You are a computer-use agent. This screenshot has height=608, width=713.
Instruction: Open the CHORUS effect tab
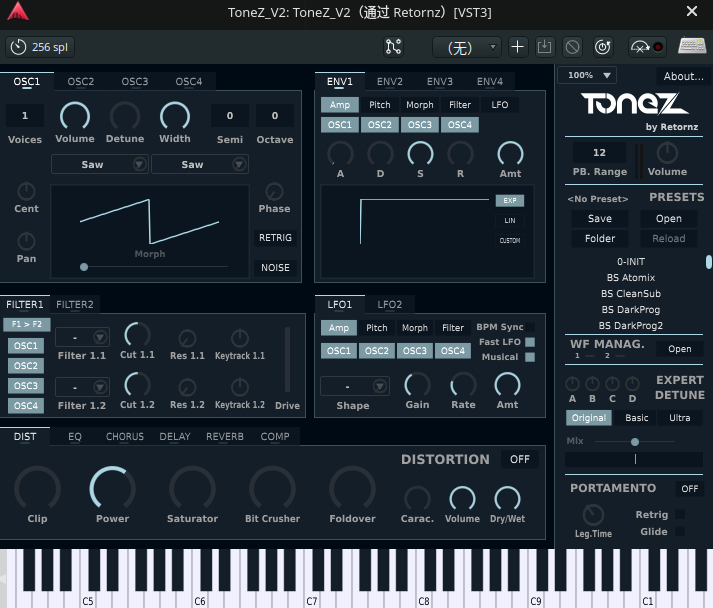click(125, 437)
